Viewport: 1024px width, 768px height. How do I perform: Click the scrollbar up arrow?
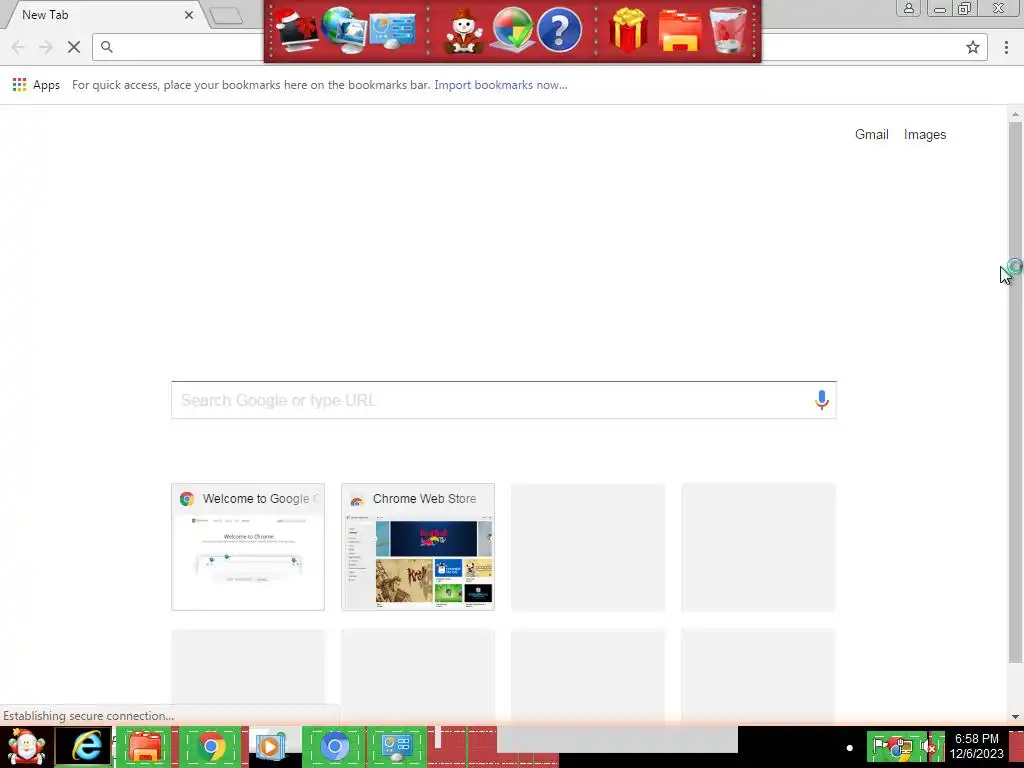tap(1015, 114)
